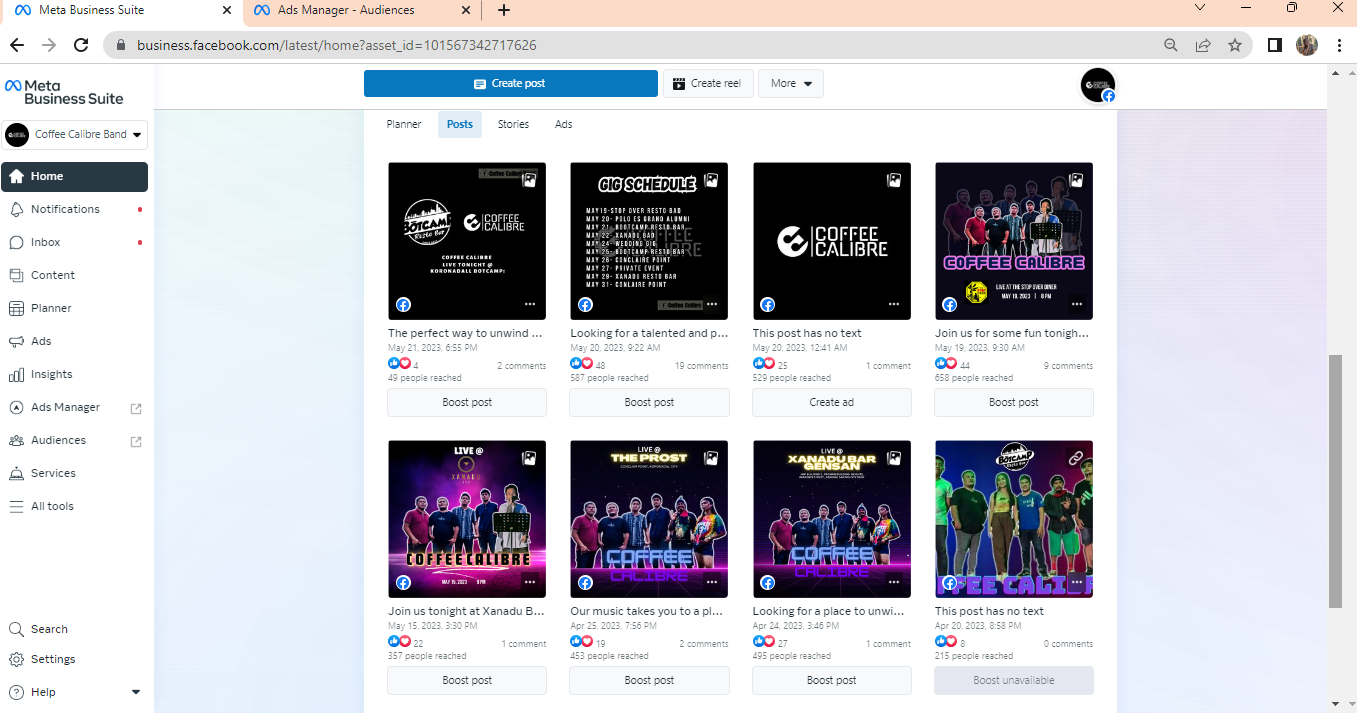Open the Live @ The Prost post thumbnail
The height and width of the screenshot is (713, 1357).
click(649, 519)
